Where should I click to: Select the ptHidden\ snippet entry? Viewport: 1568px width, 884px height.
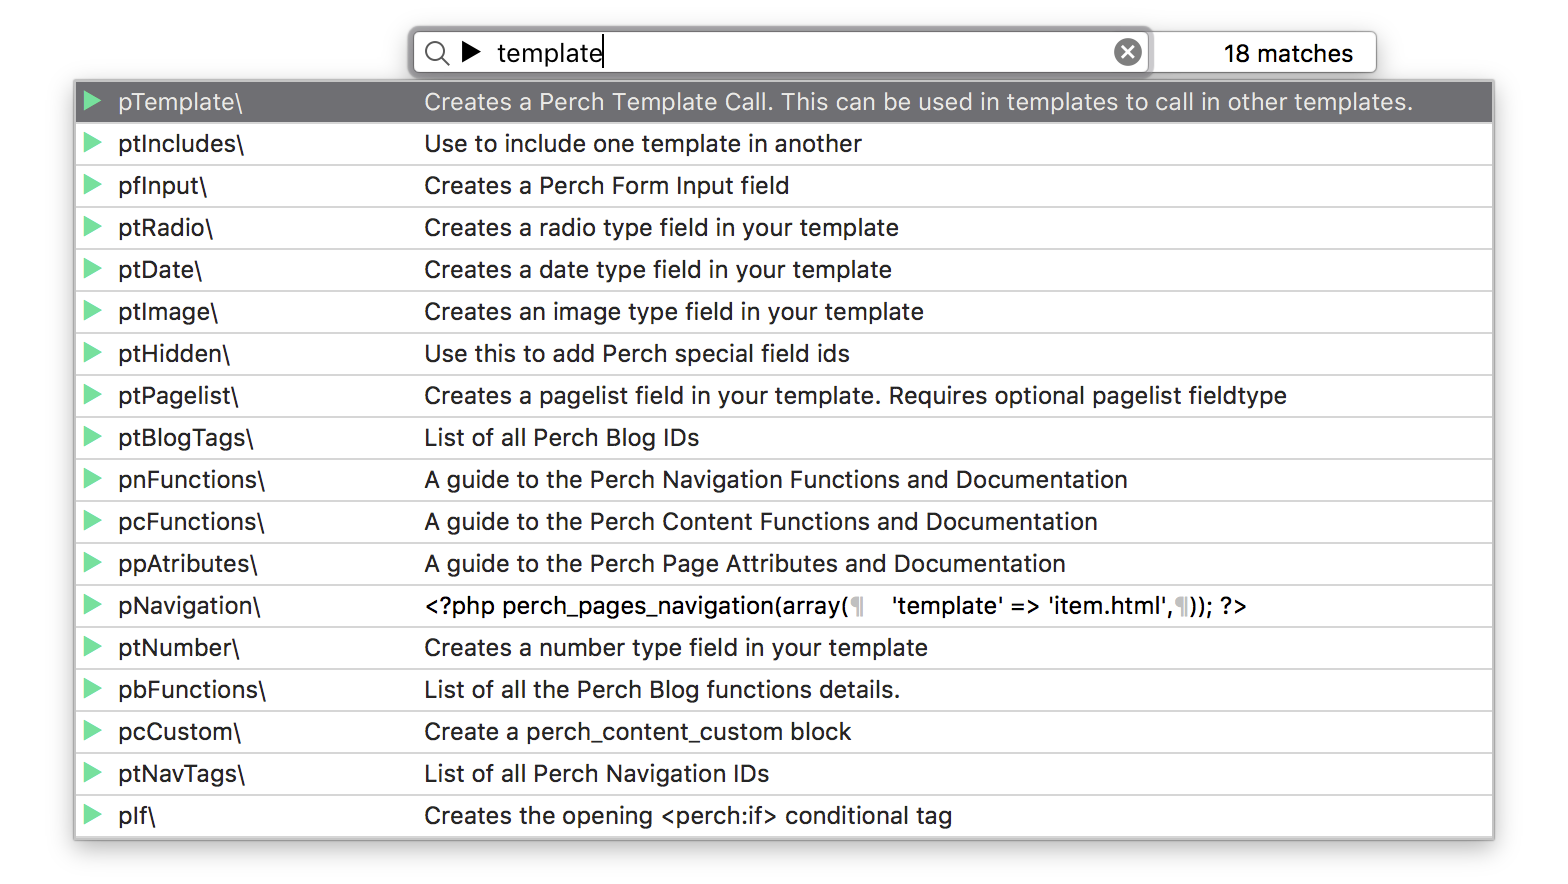(x=174, y=354)
